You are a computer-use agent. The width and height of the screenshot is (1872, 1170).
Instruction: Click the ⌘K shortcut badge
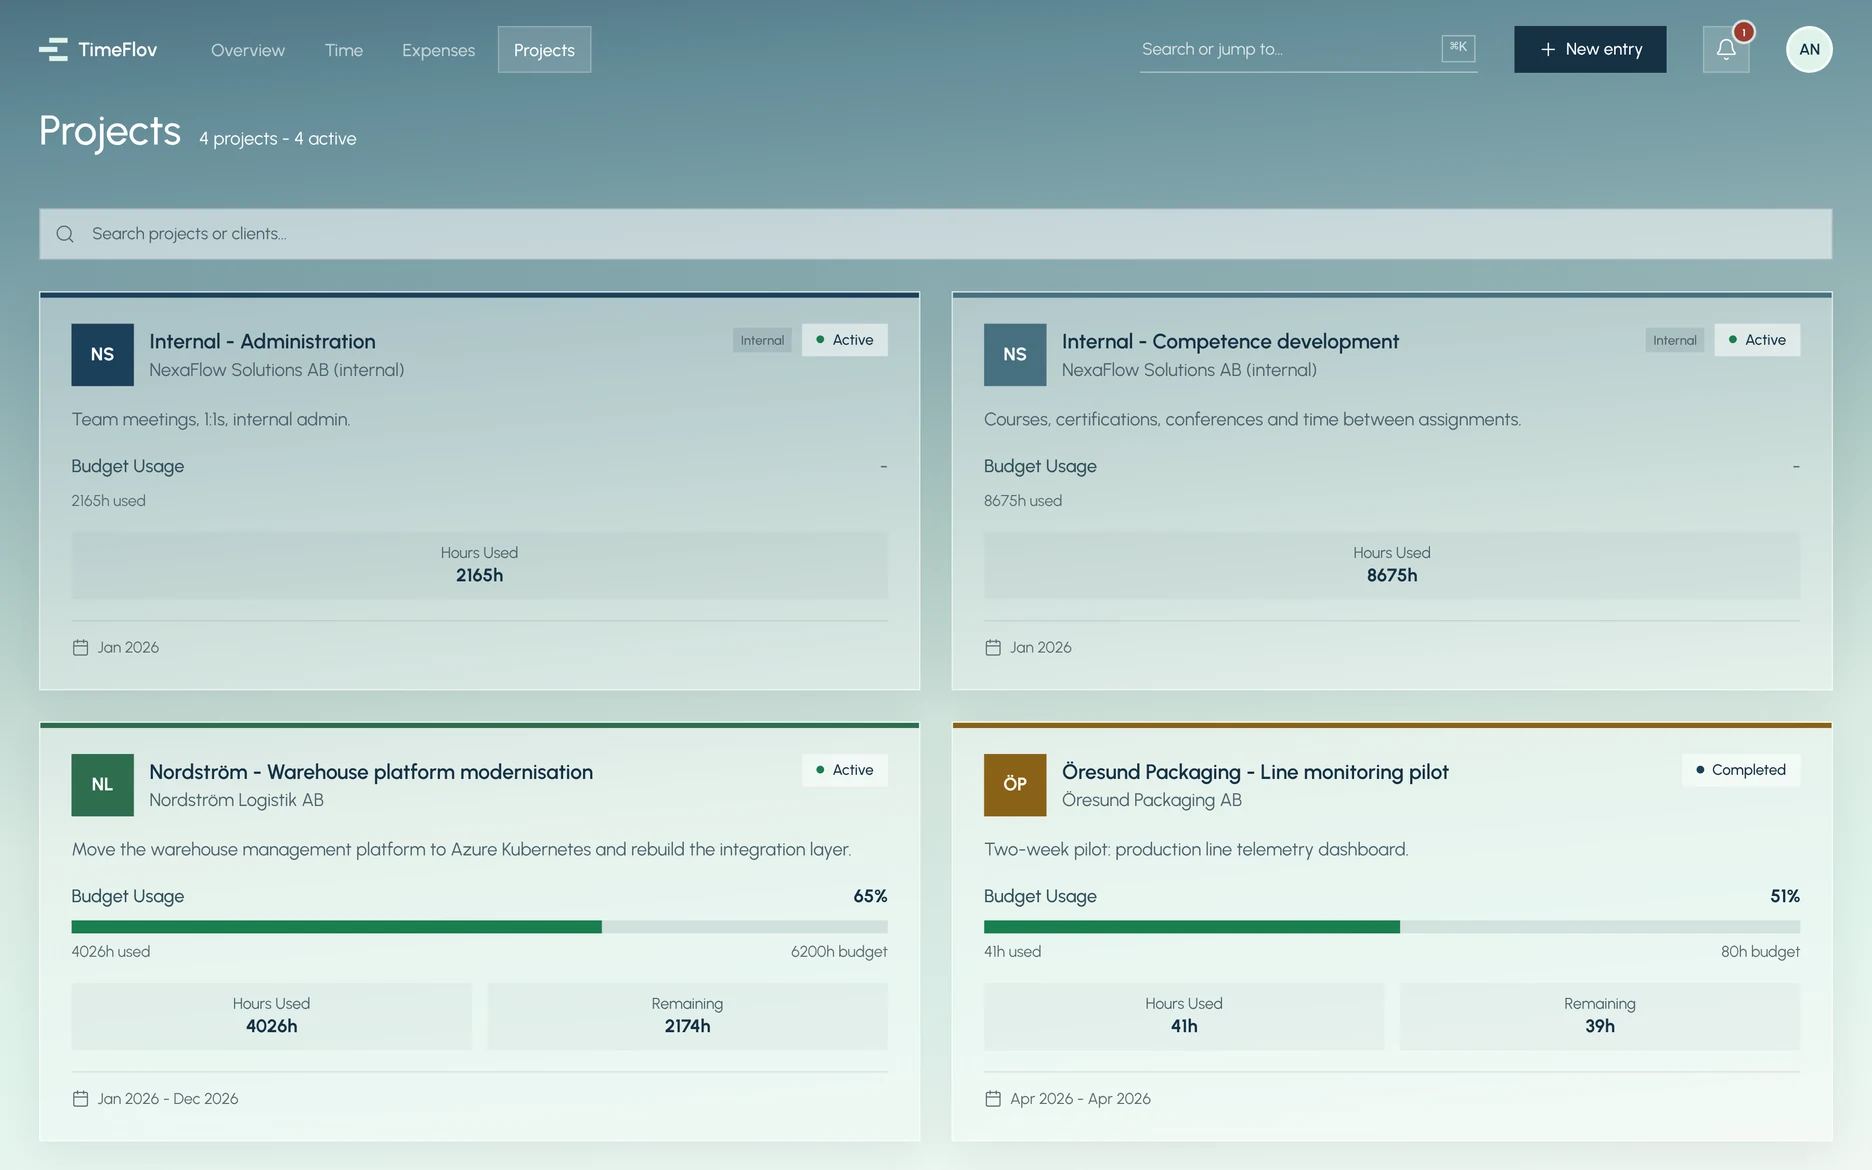click(1458, 48)
